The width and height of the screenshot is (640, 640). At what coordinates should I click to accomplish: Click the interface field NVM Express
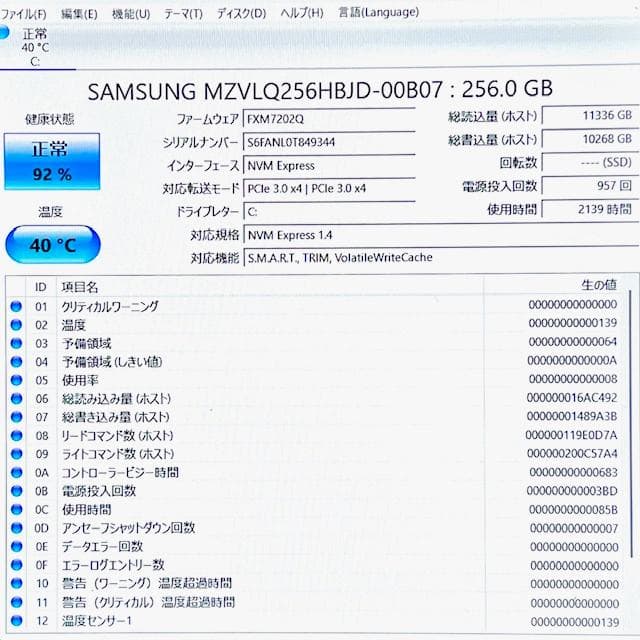329,166
